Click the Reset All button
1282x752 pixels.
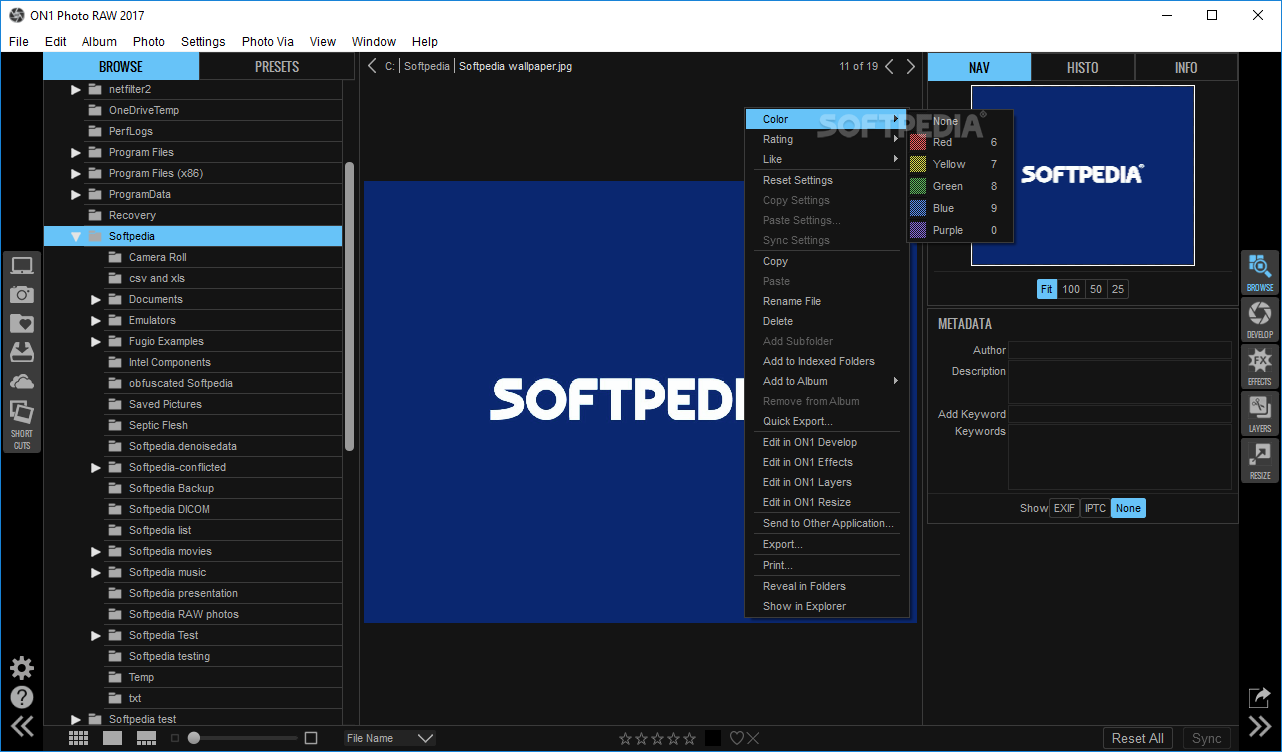point(1138,738)
